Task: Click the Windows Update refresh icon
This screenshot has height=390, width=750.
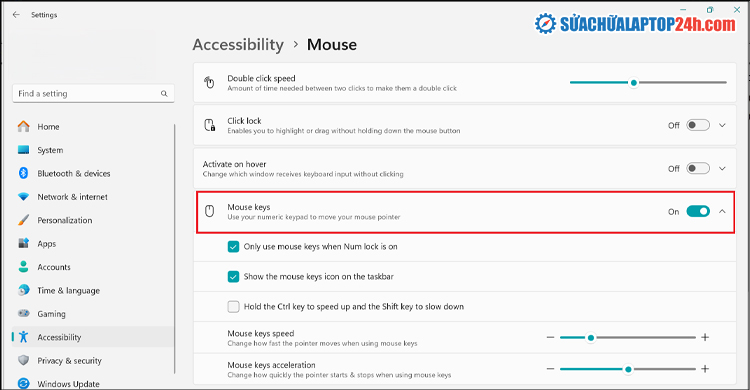Action: pyautogui.click(x=23, y=383)
